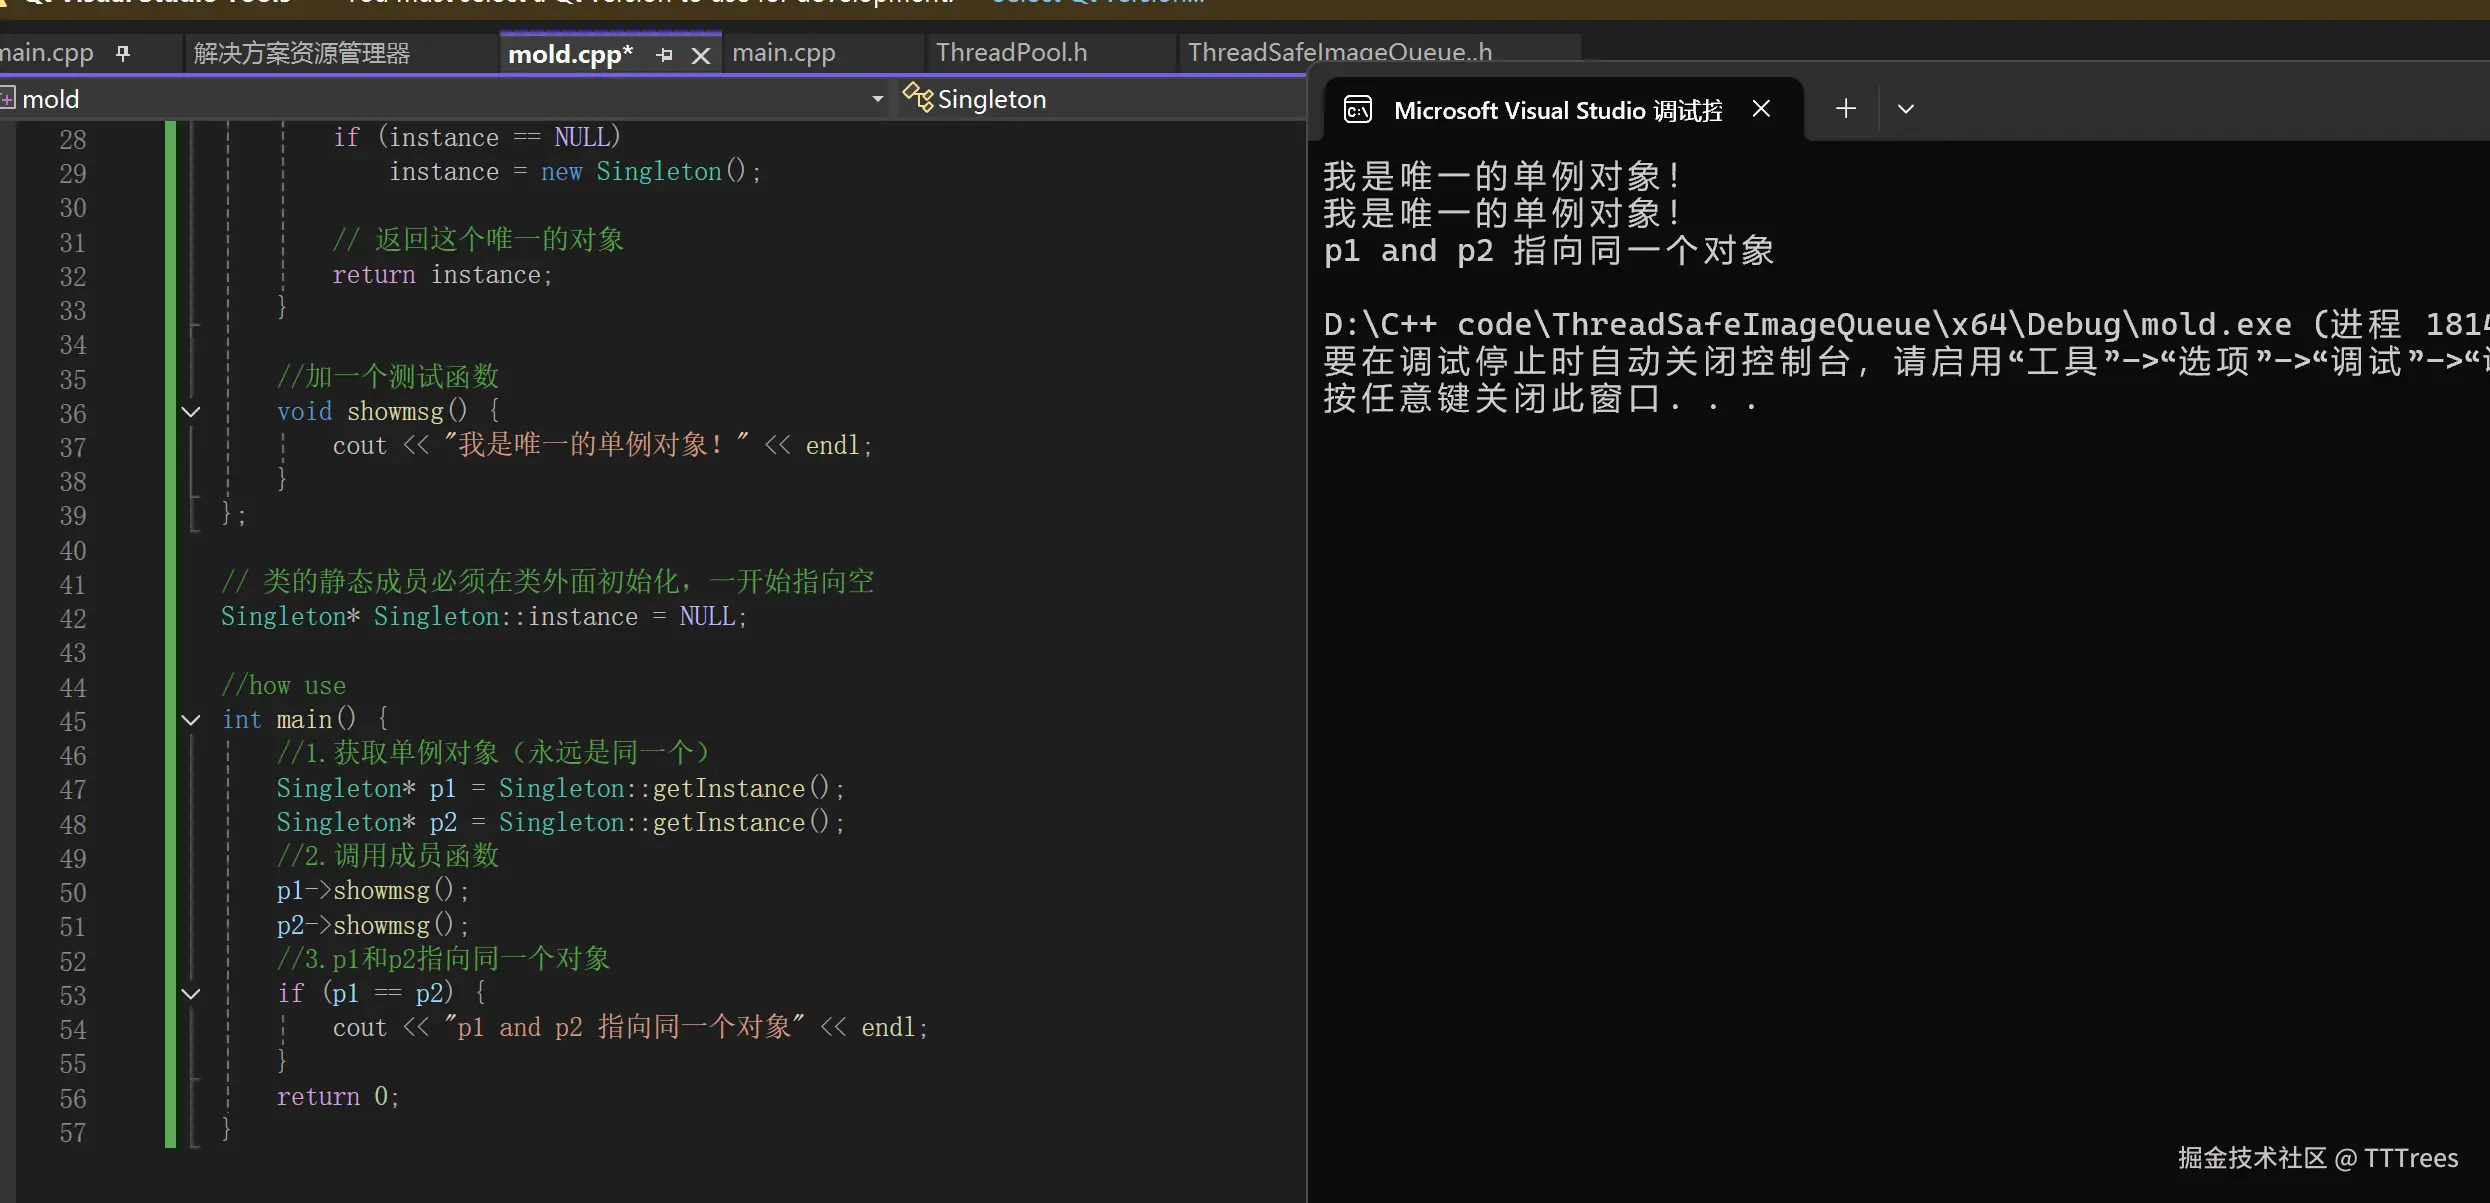
Task: Collapse the if block at line 53
Action: tap(191, 994)
